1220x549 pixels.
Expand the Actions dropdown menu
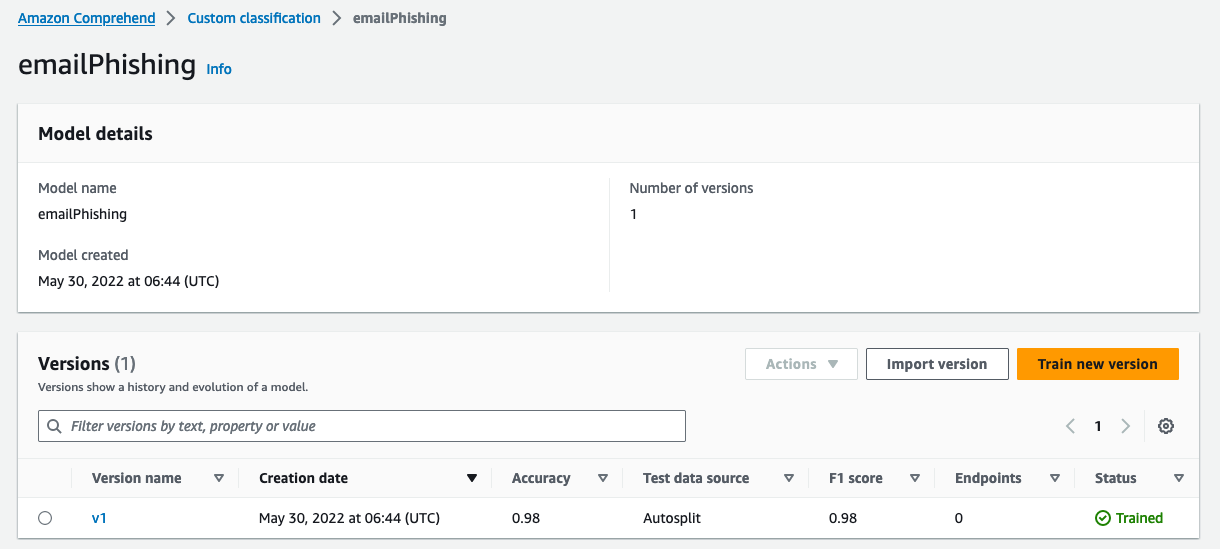pyautogui.click(x=801, y=364)
